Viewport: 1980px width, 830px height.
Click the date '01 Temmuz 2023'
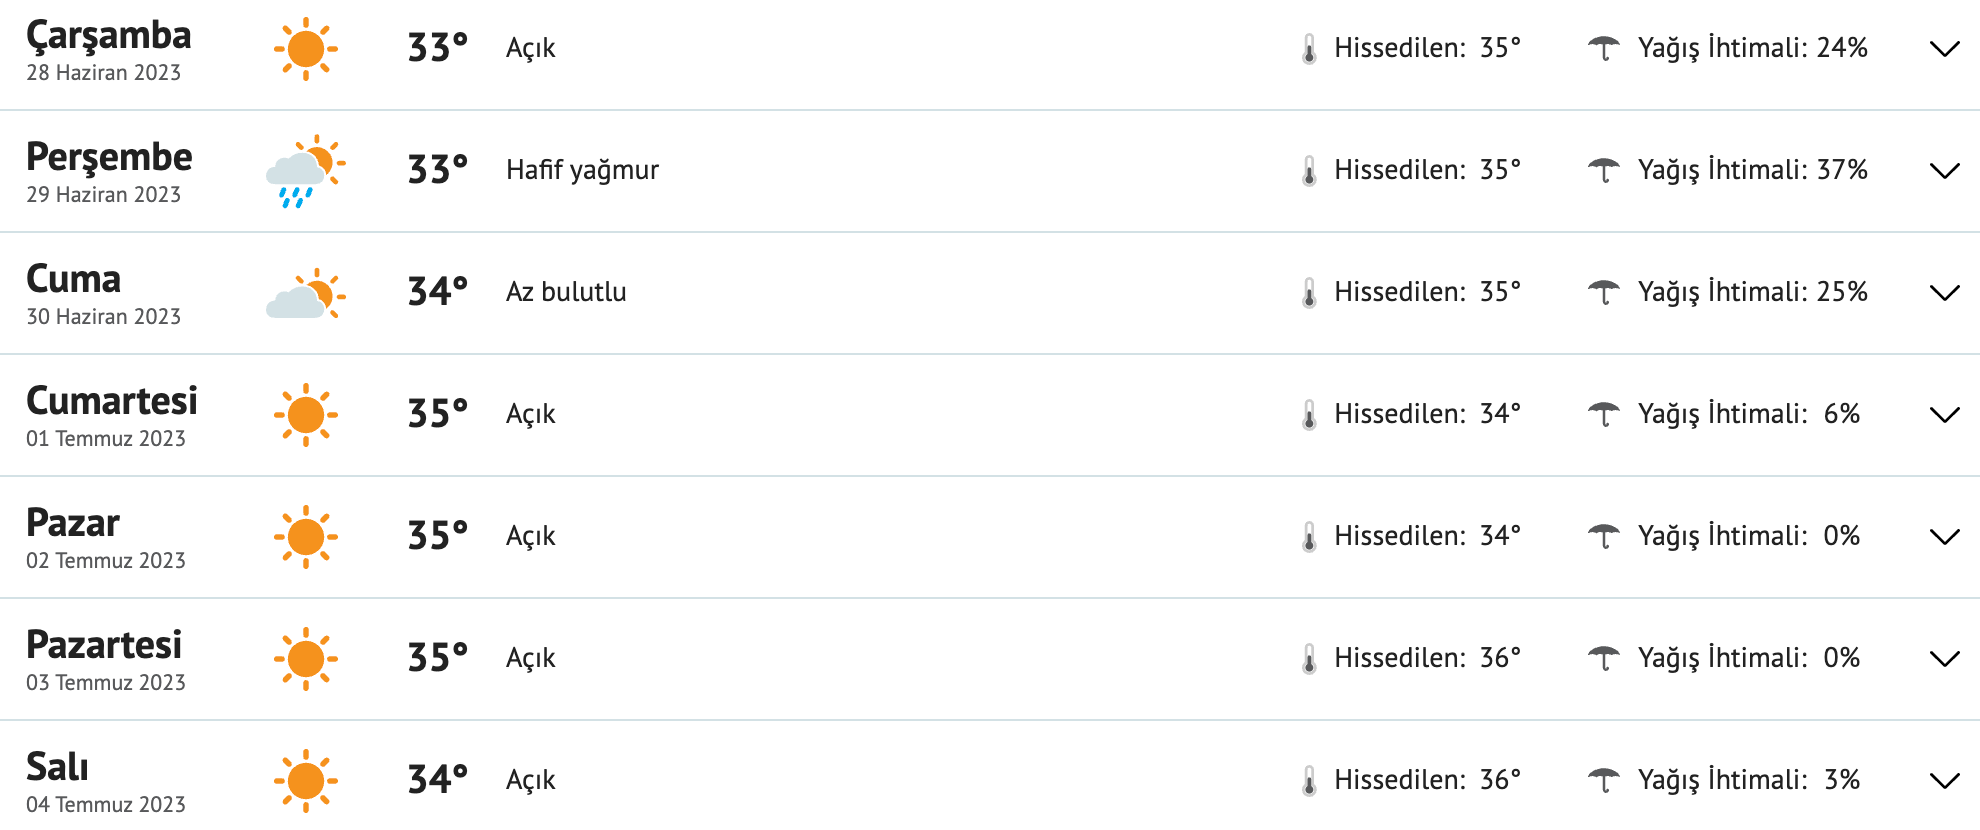[x=106, y=437]
